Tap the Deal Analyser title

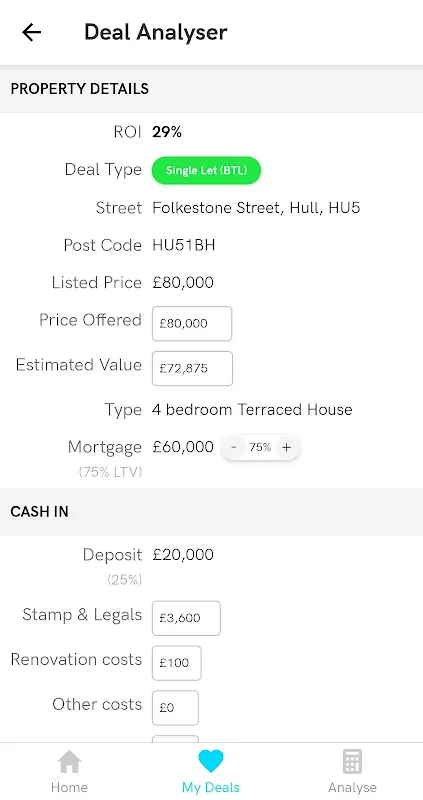(x=156, y=32)
